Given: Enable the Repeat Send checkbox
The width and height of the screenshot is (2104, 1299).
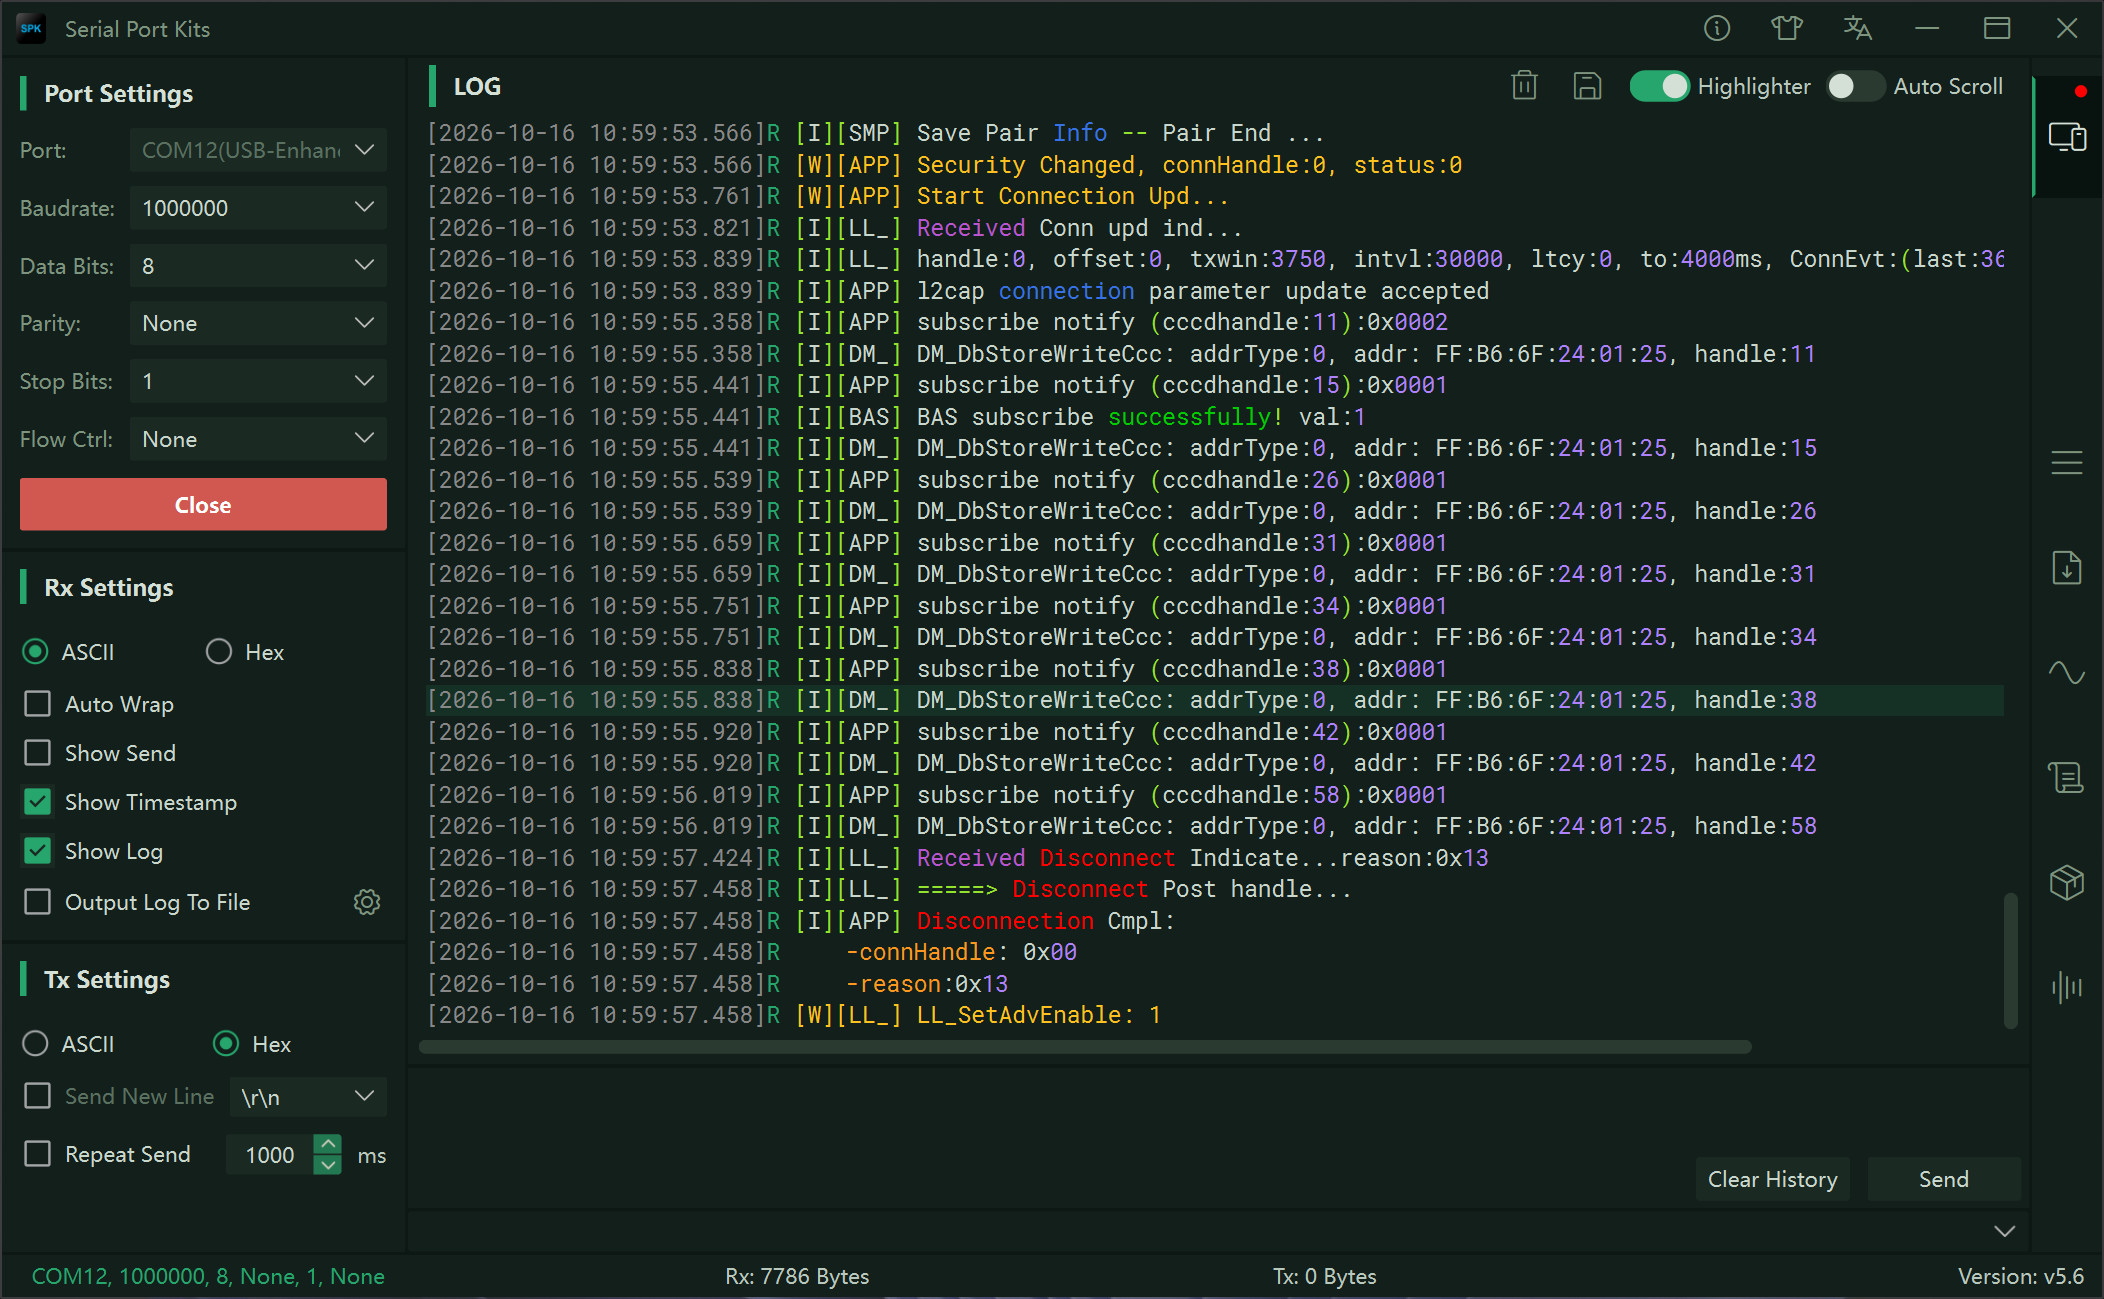Looking at the screenshot, I should click(x=37, y=1154).
